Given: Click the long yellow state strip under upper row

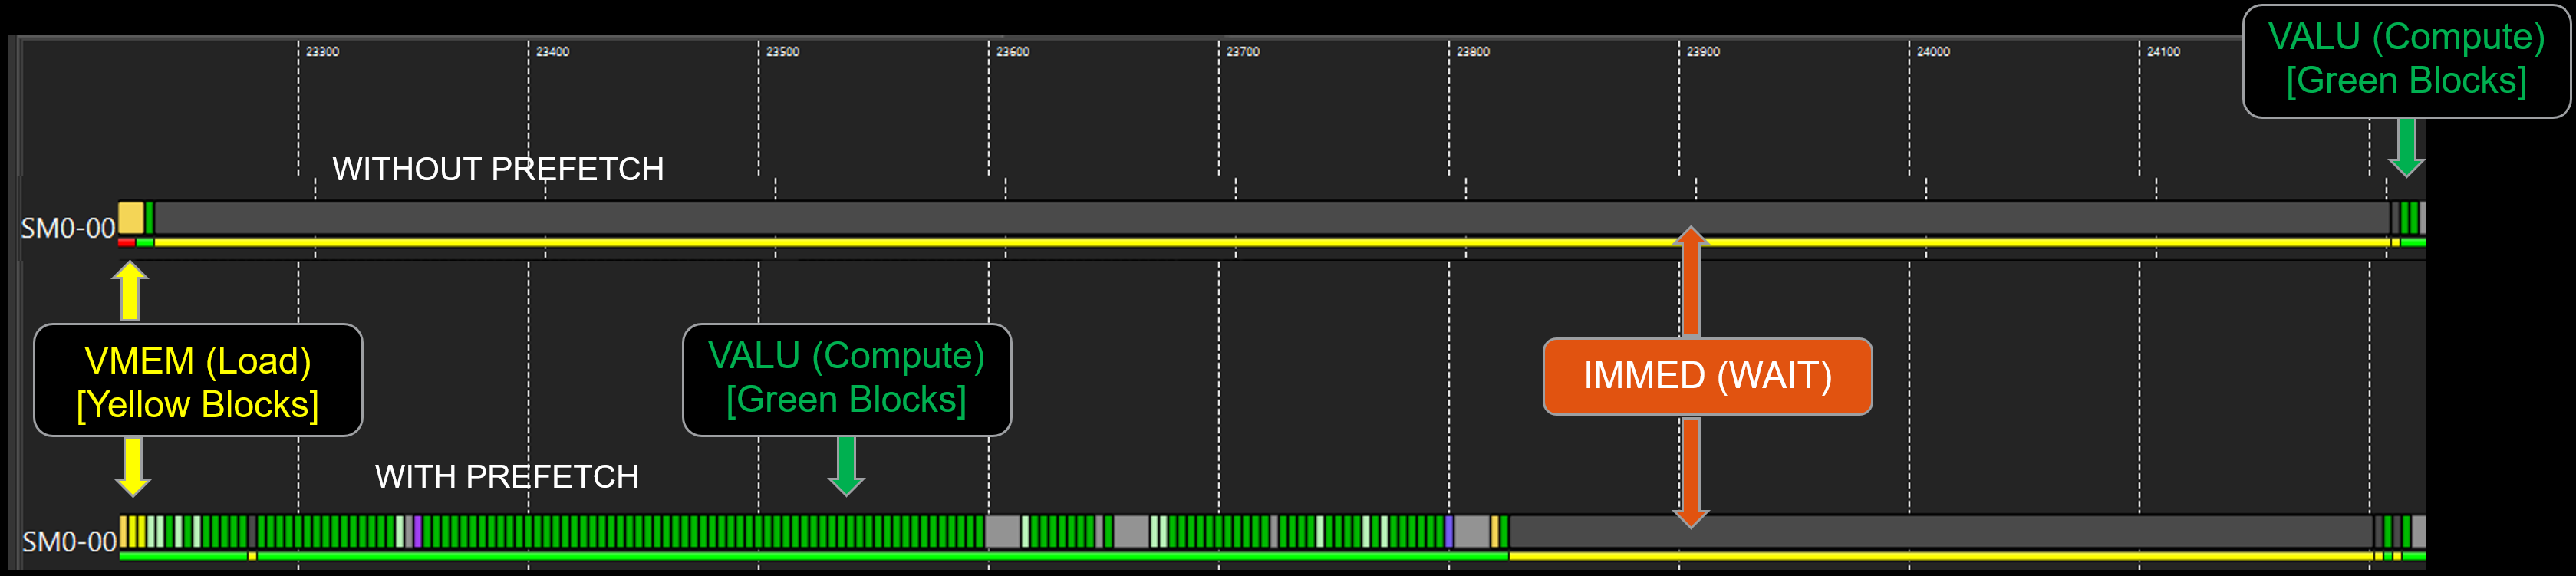Looking at the screenshot, I should coord(1272,242).
